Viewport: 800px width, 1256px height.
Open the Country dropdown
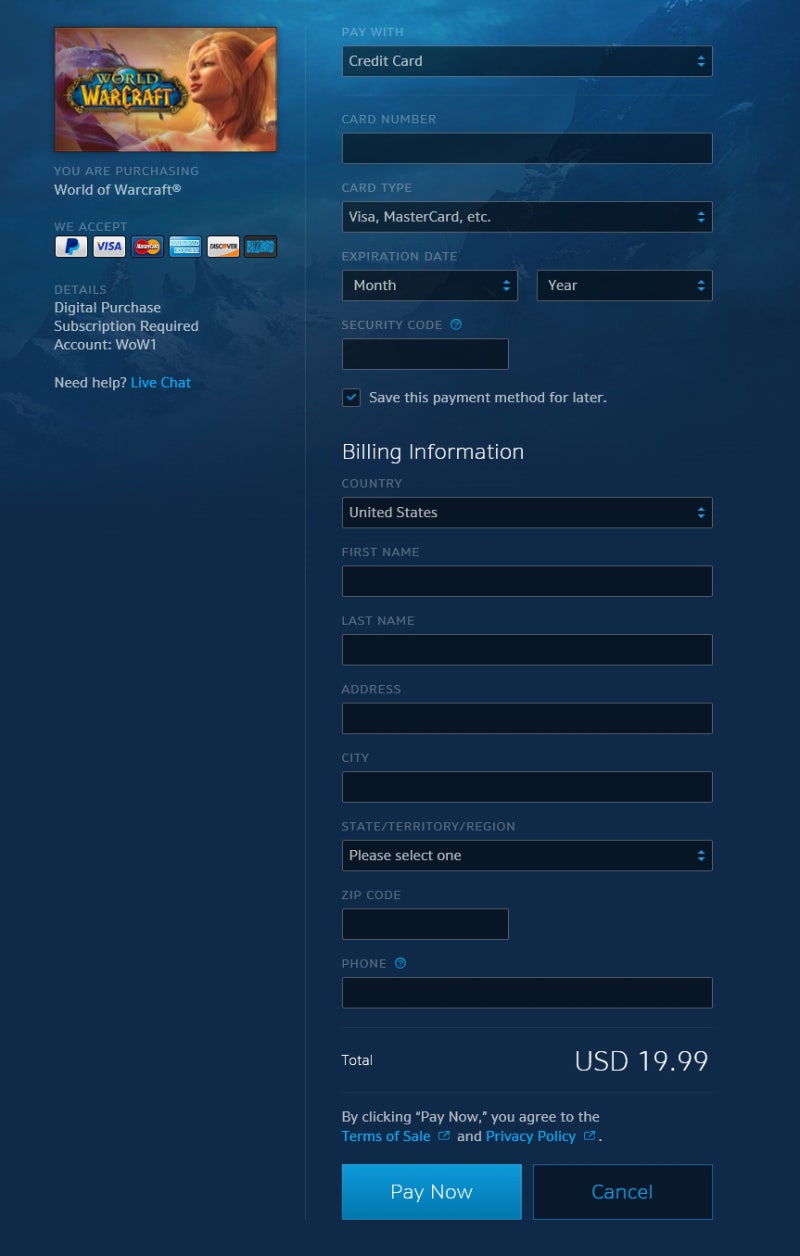point(527,513)
